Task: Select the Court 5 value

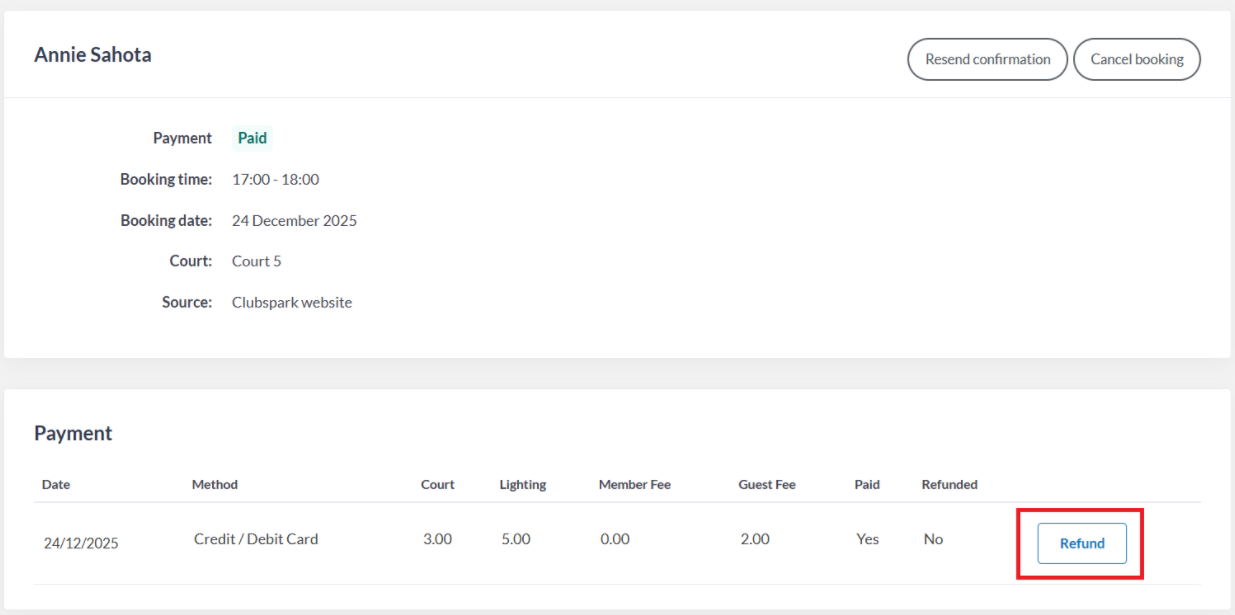Action: point(256,261)
